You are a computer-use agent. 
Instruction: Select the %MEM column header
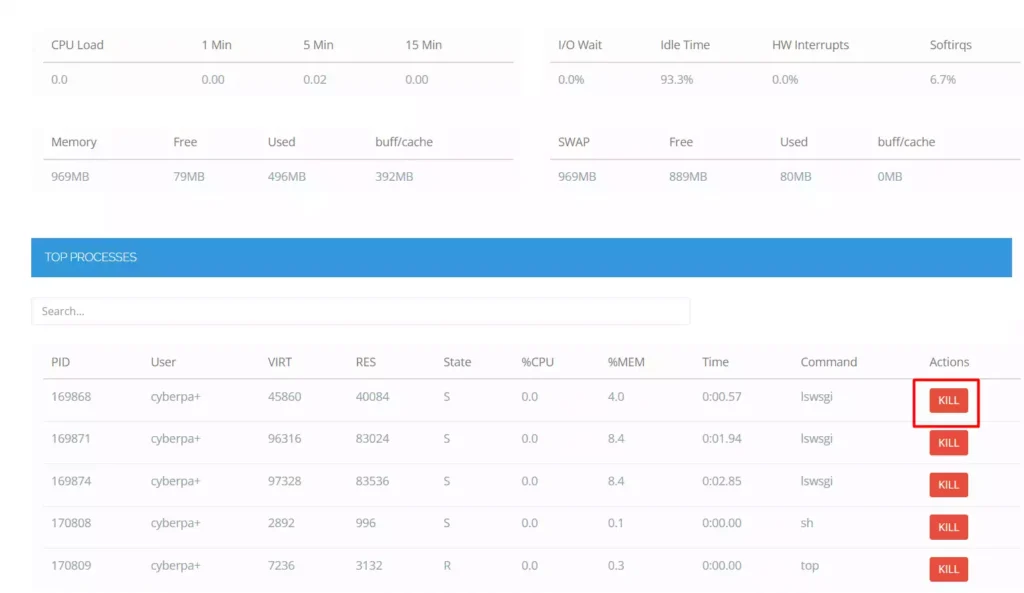pos(626,362)
